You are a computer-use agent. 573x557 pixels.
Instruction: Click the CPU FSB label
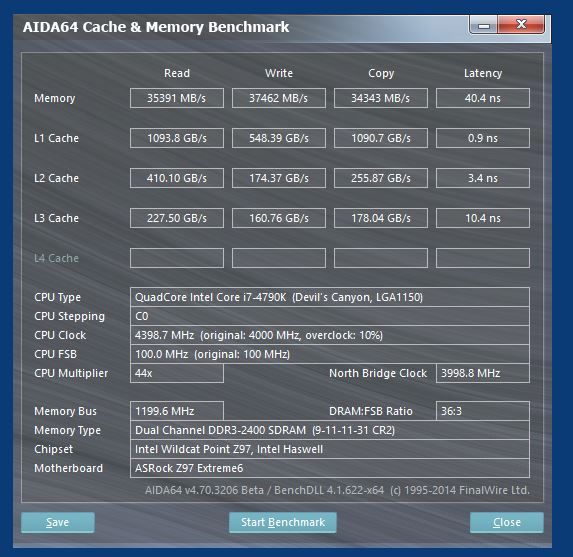click(55, 354)
